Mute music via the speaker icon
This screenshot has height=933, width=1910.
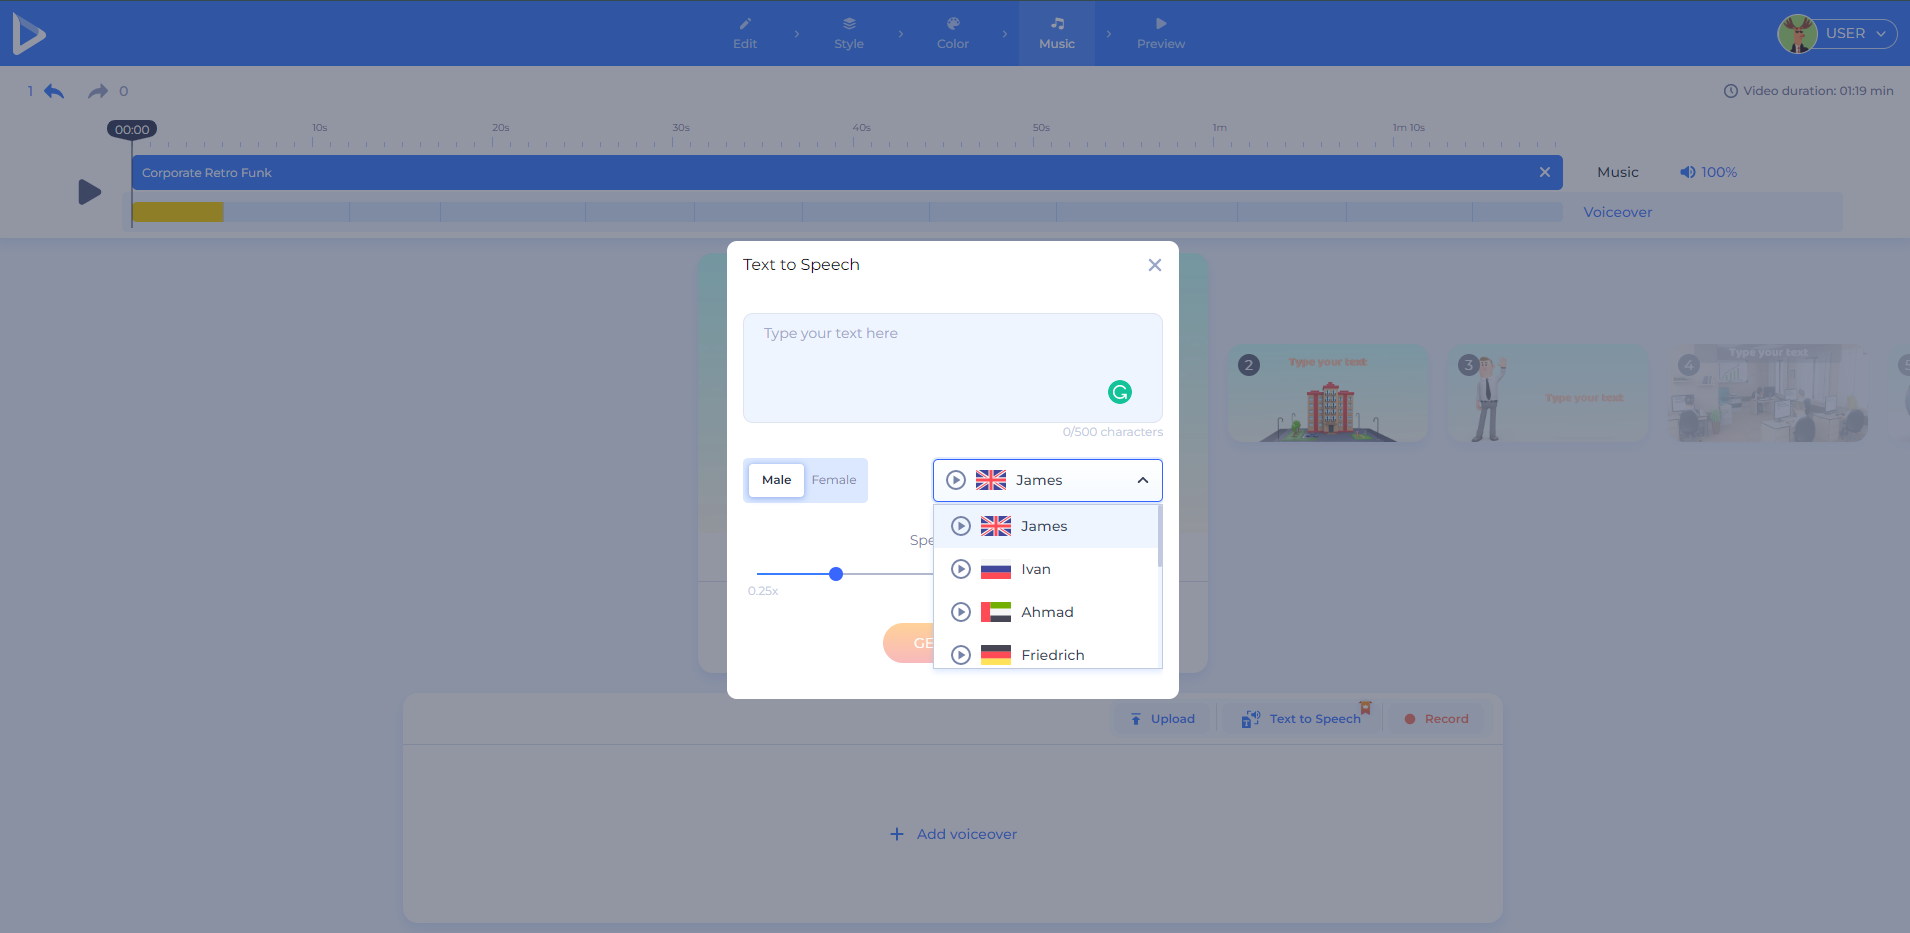(x=1687, y=172)
